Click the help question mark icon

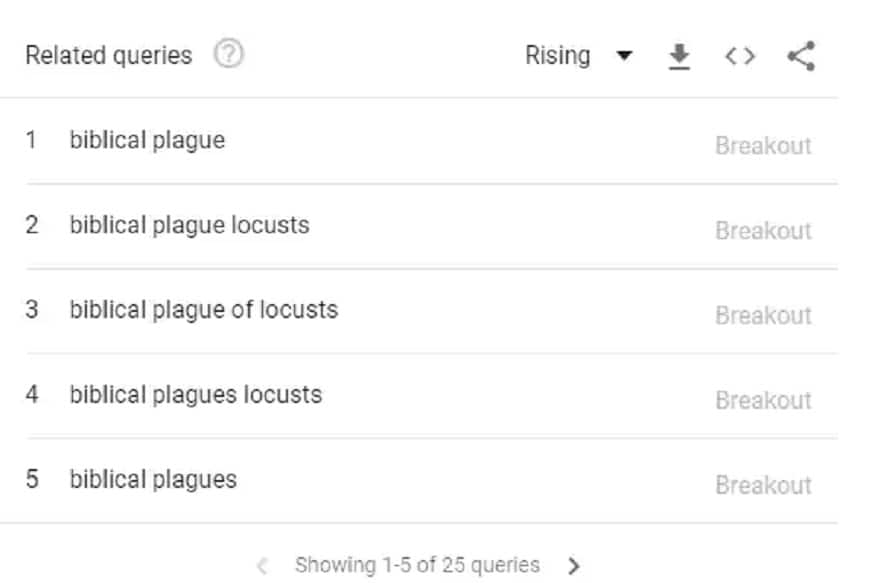(229, 55)
